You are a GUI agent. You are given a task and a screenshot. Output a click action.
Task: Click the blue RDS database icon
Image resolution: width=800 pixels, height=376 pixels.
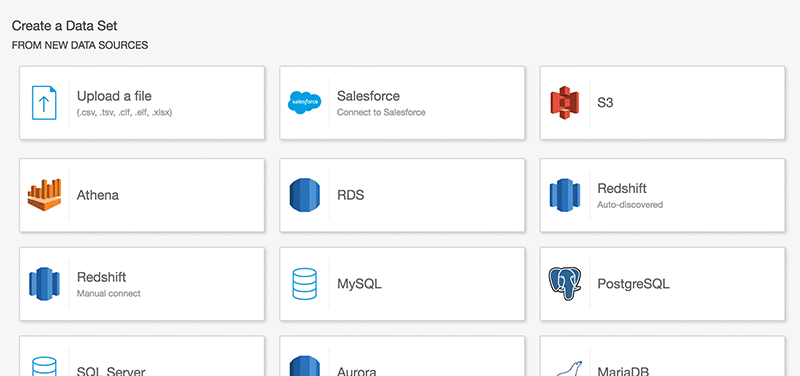click(x=305, y=195)
